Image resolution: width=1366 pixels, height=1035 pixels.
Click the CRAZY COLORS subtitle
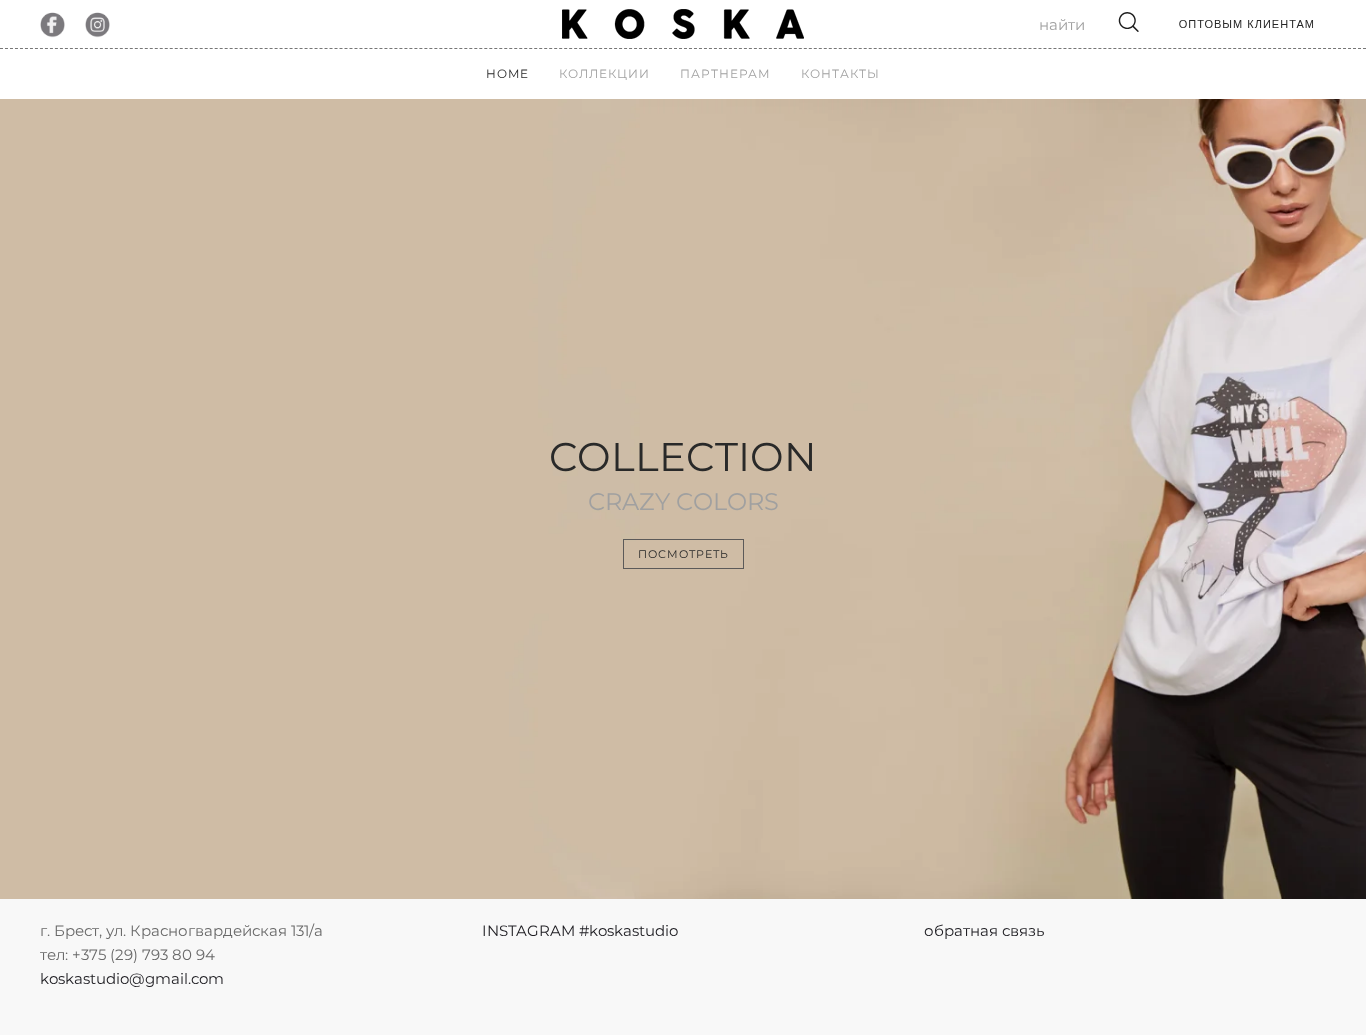[683, 502]
